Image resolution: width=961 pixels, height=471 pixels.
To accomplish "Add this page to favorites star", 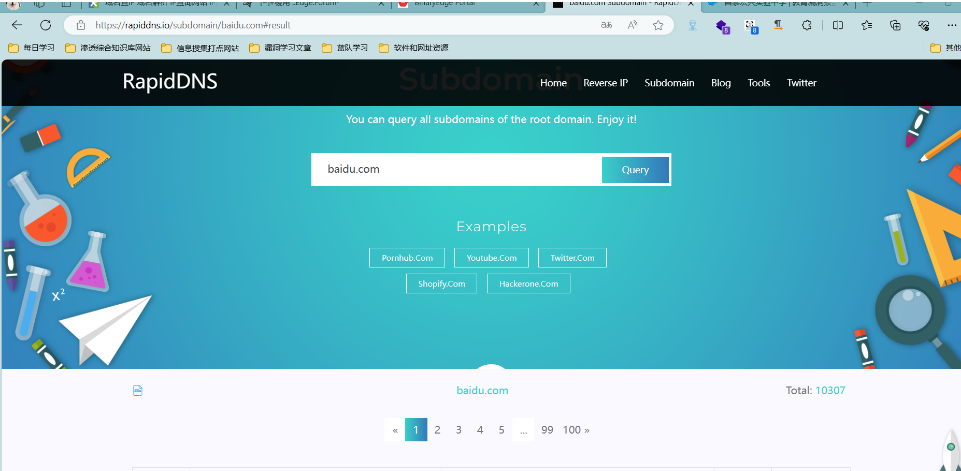I will coord(658,25).
